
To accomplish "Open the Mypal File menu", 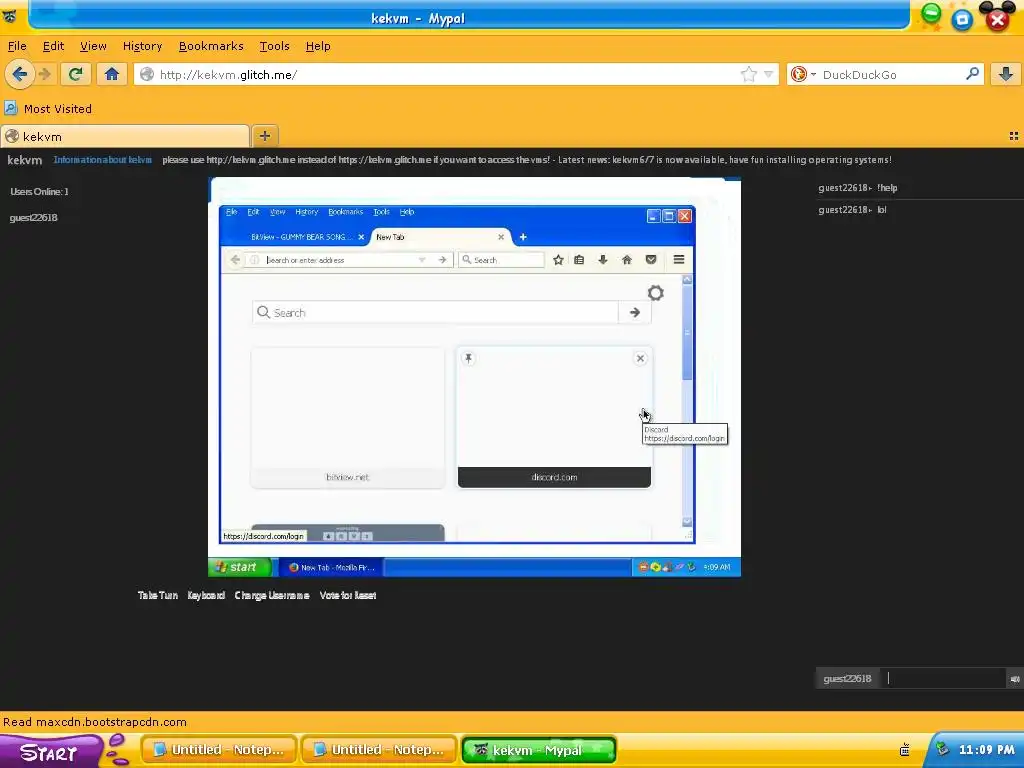I will [x=17, y=46].
